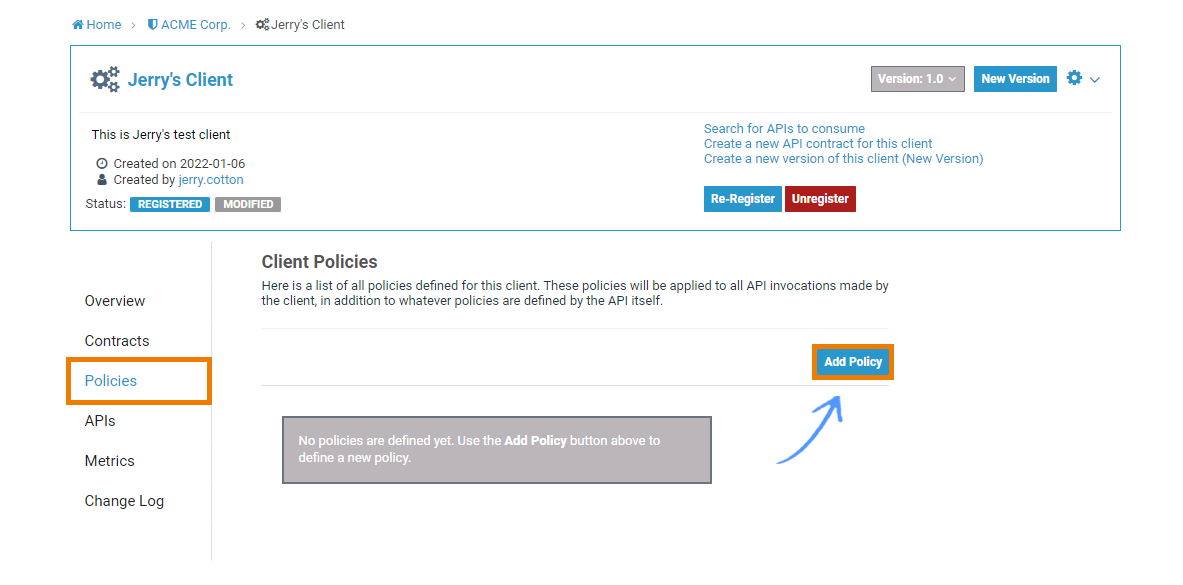Go to the APIs tab

(100, 420)
